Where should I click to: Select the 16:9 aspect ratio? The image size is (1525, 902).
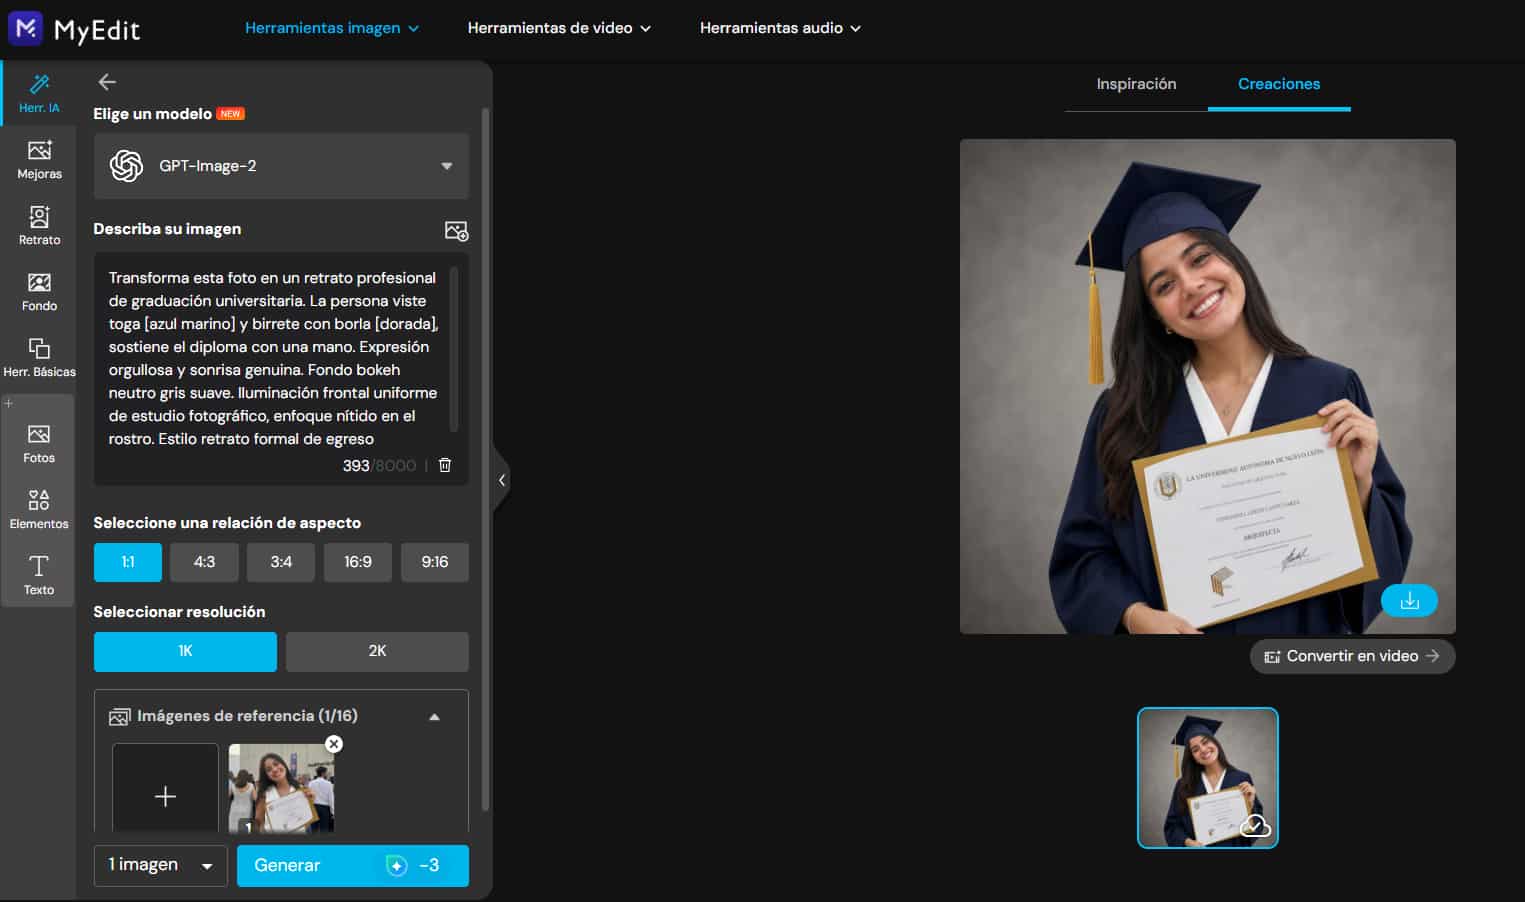tap(358, 562)
